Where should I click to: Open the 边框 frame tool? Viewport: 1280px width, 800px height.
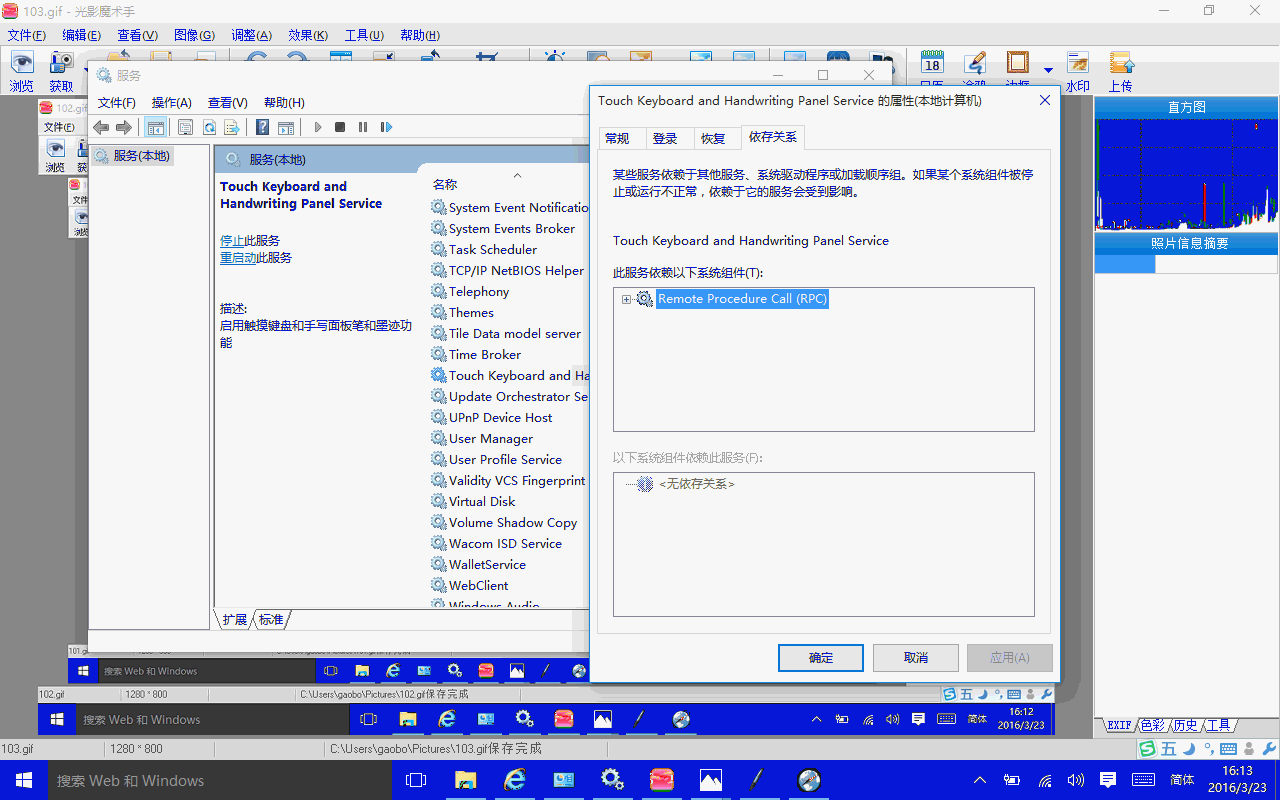pos(1018,64)
